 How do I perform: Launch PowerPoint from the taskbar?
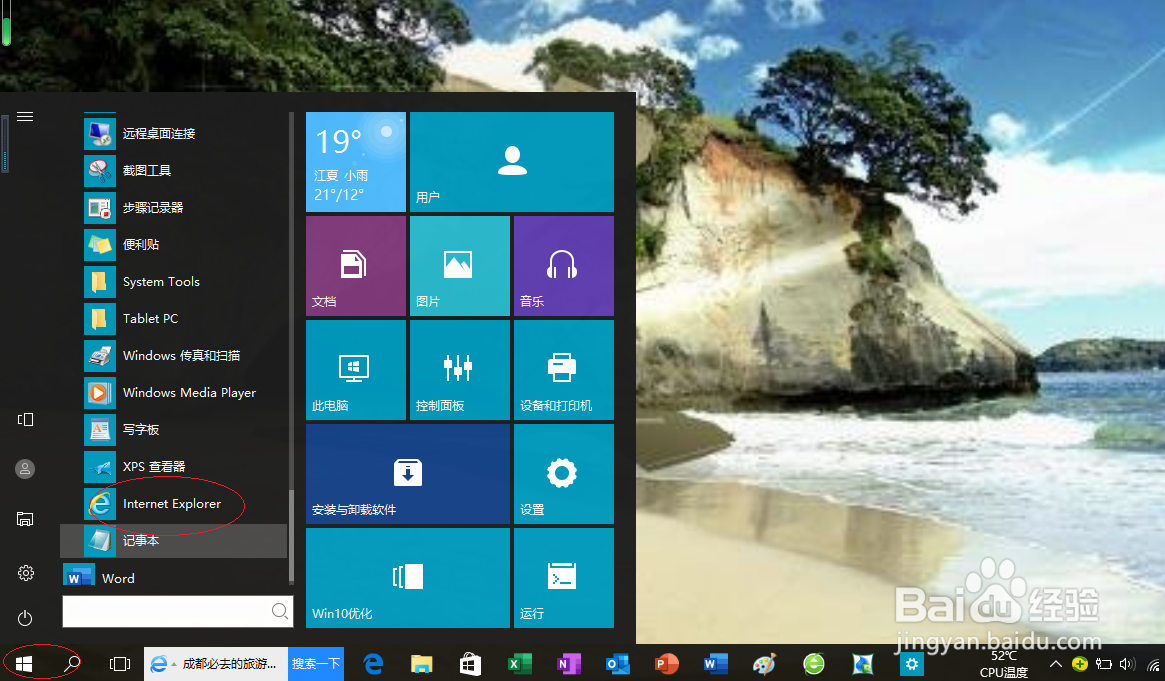coord(666,664)
